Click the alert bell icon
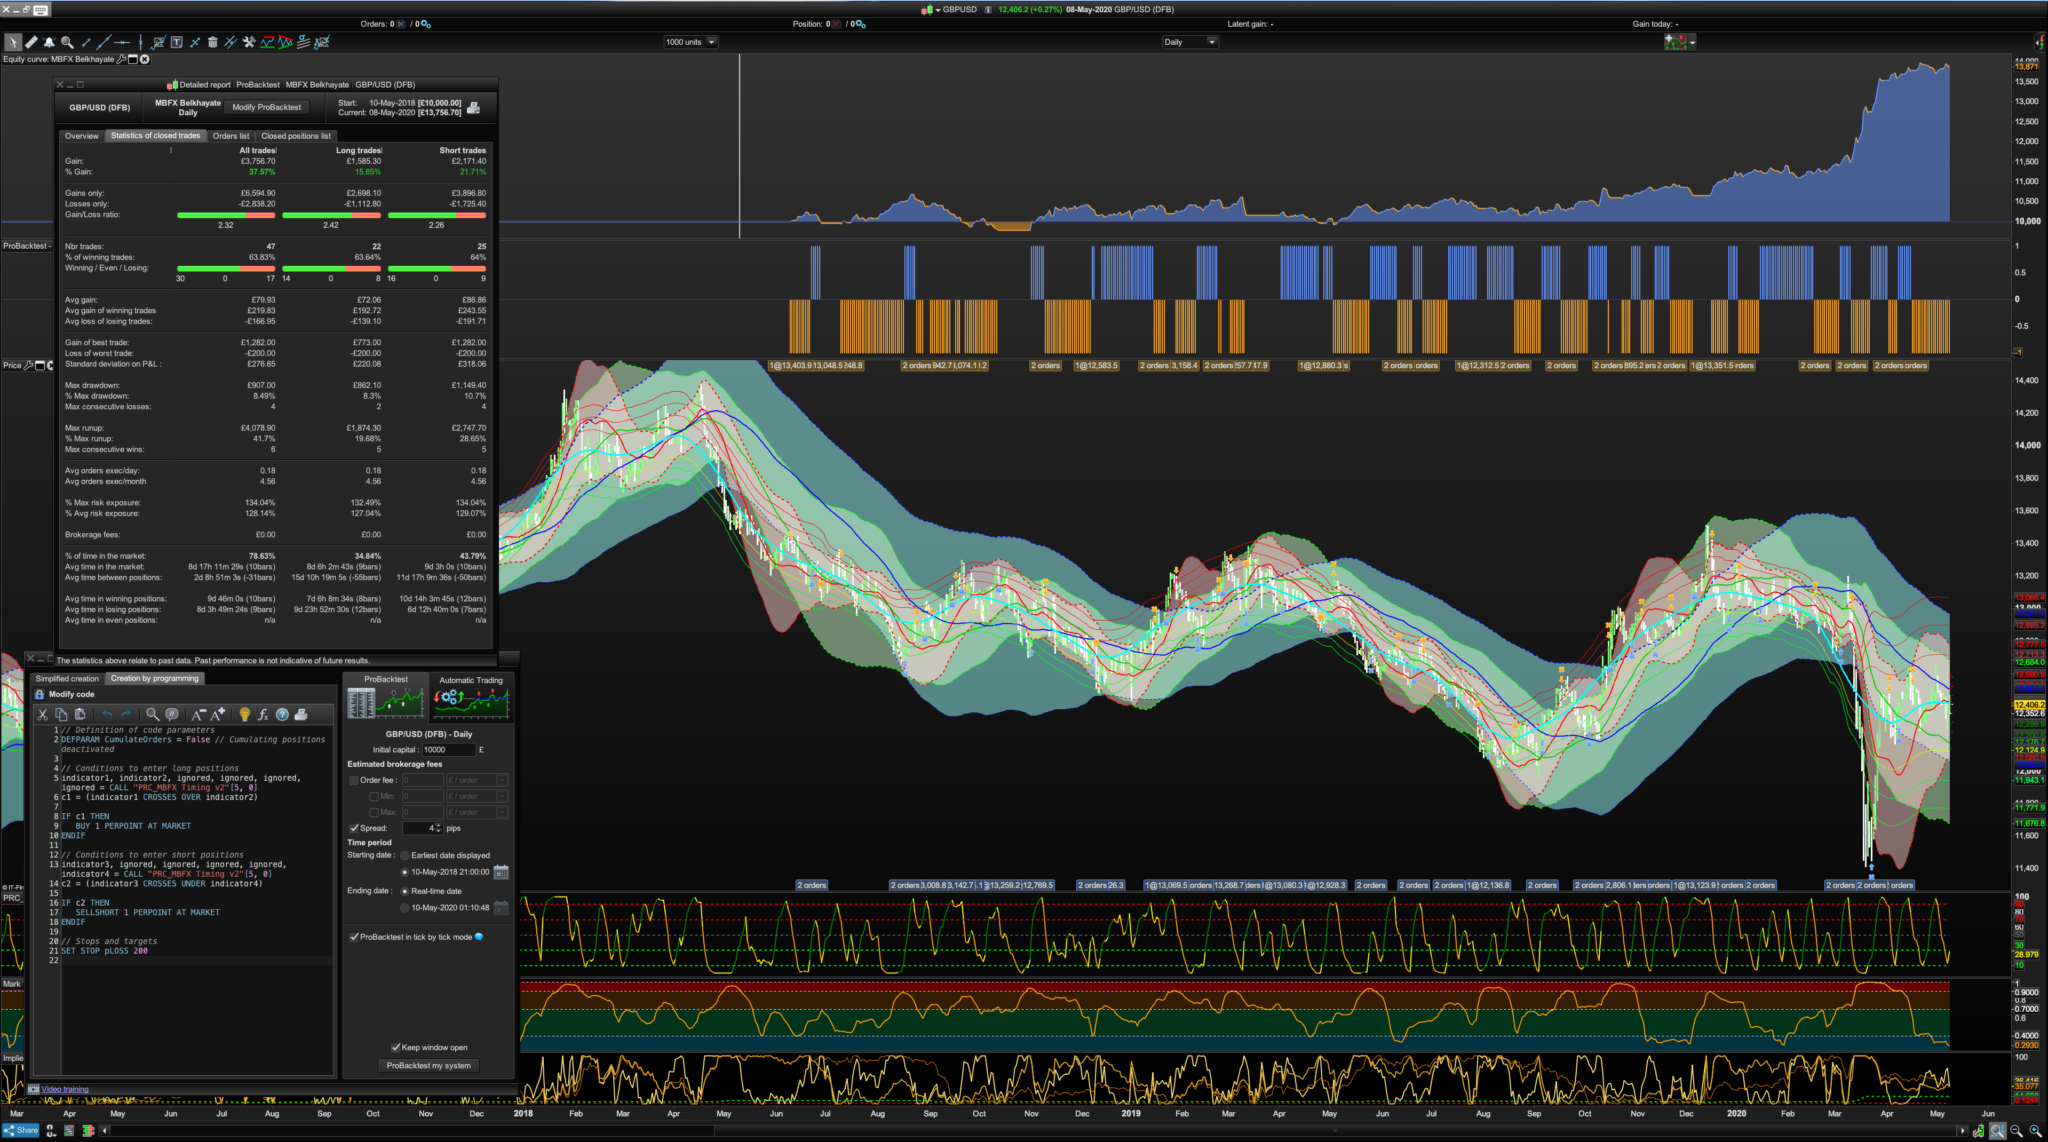 tap(49, 42)
